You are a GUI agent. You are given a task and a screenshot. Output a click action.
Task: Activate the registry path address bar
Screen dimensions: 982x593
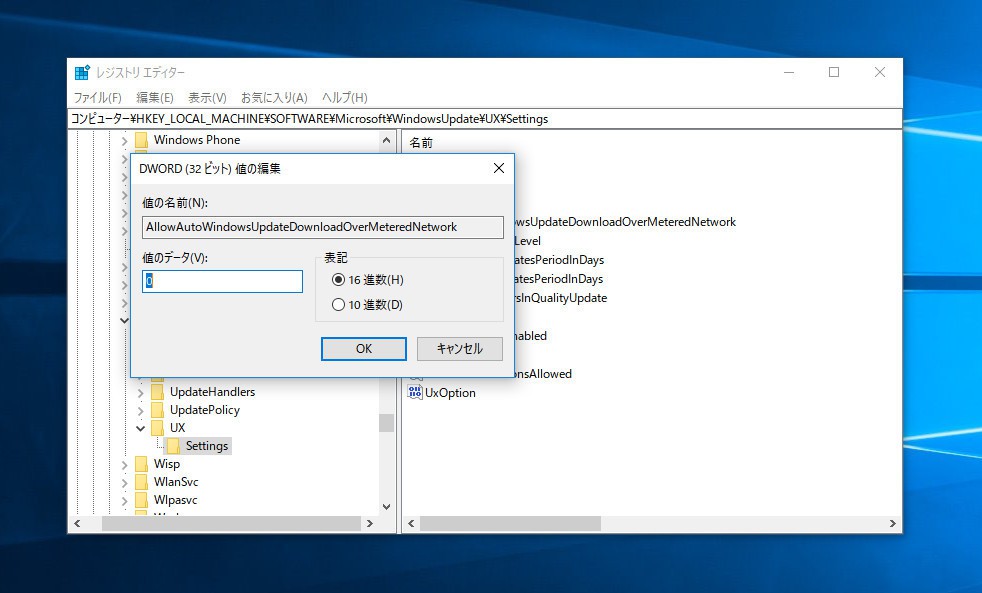pyautogui.click(x=485, y=119)
